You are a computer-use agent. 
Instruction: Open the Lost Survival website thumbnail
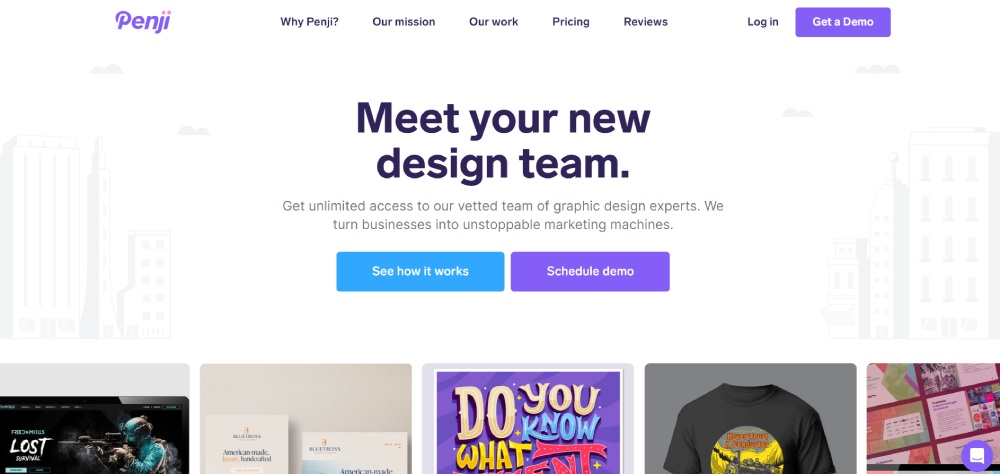coord(94,419)
